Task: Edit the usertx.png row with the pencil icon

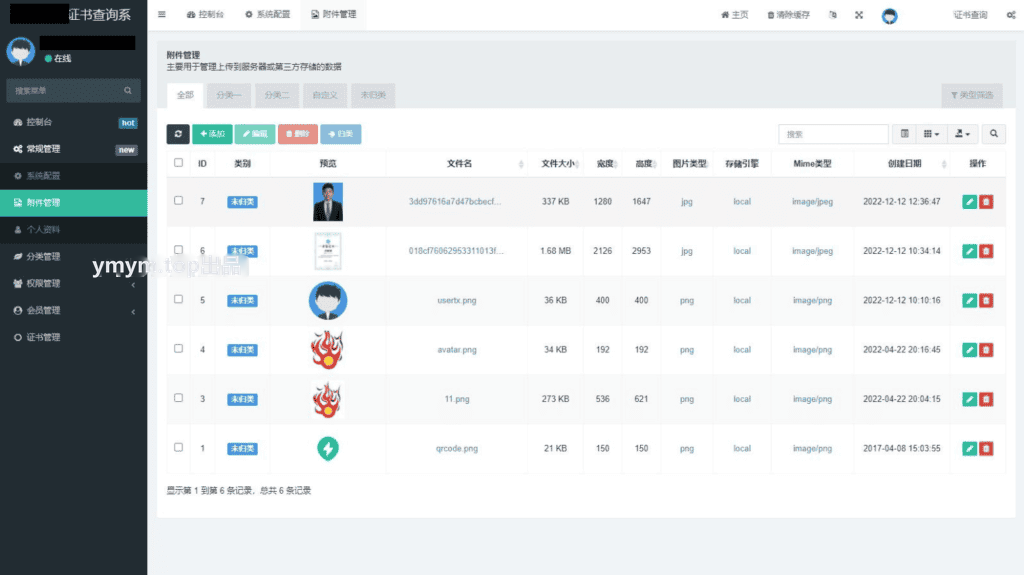Action: 969,301
